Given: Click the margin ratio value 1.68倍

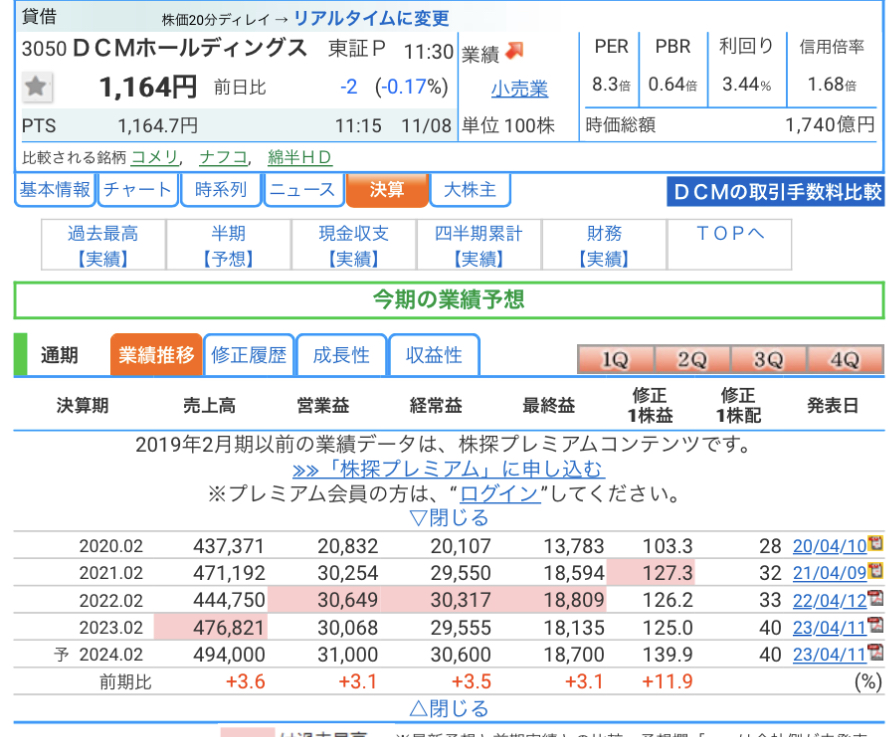Looking at the screenshot, I should point(832,84).
